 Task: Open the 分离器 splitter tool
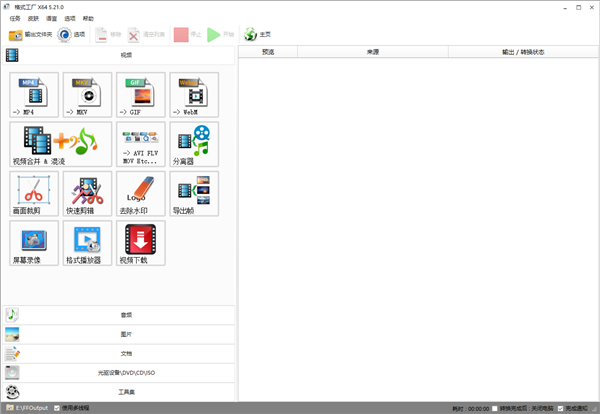194,144
